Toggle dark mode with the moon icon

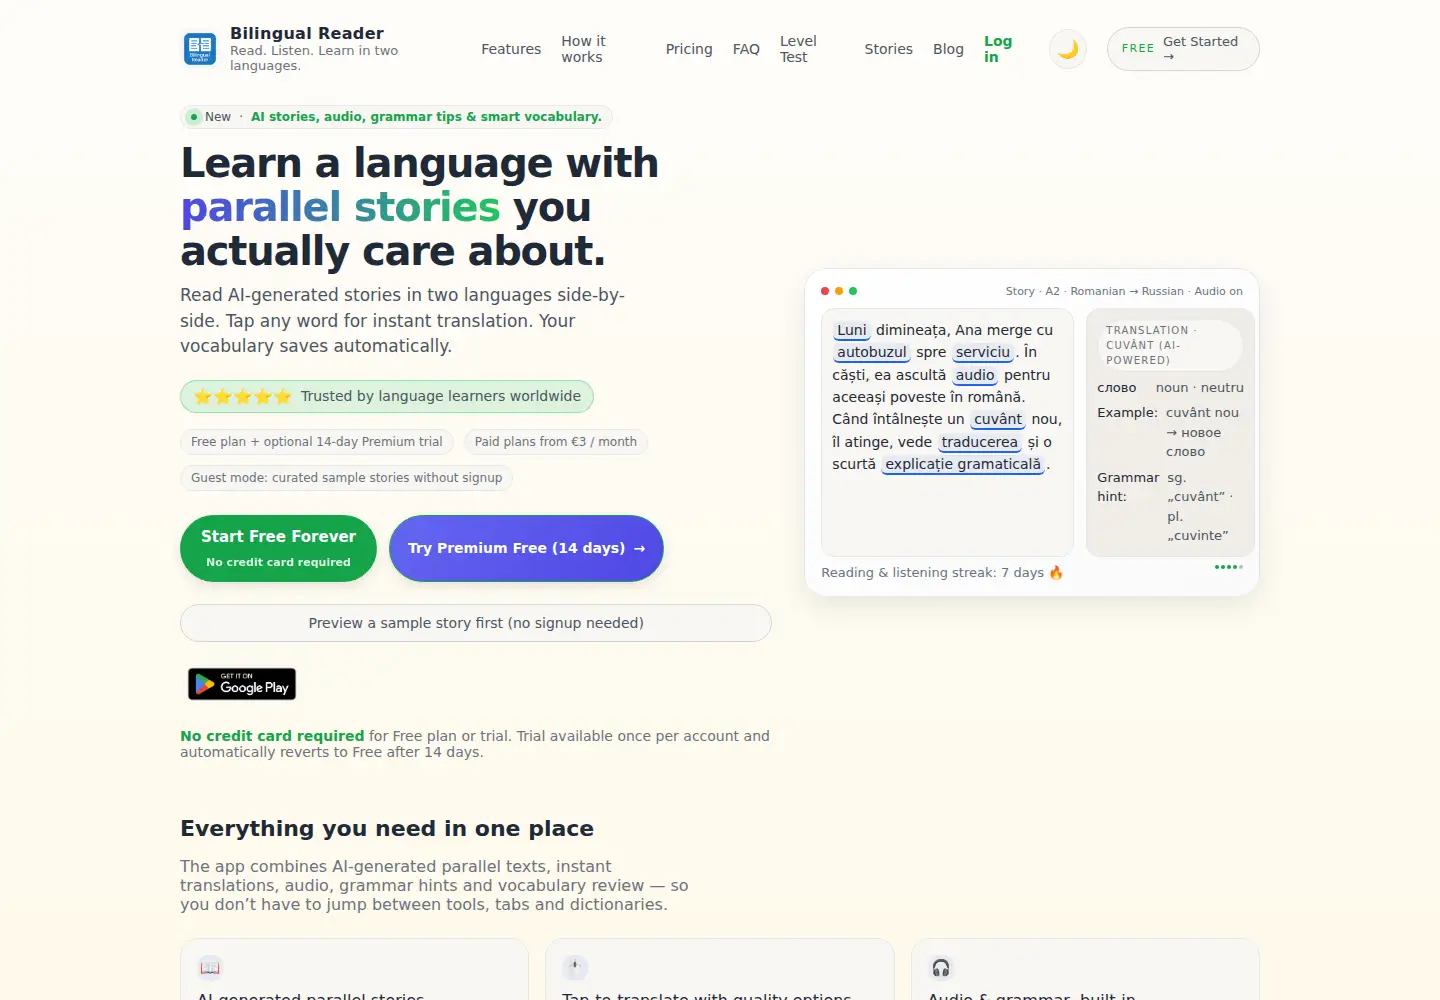tap(1068, 49)
